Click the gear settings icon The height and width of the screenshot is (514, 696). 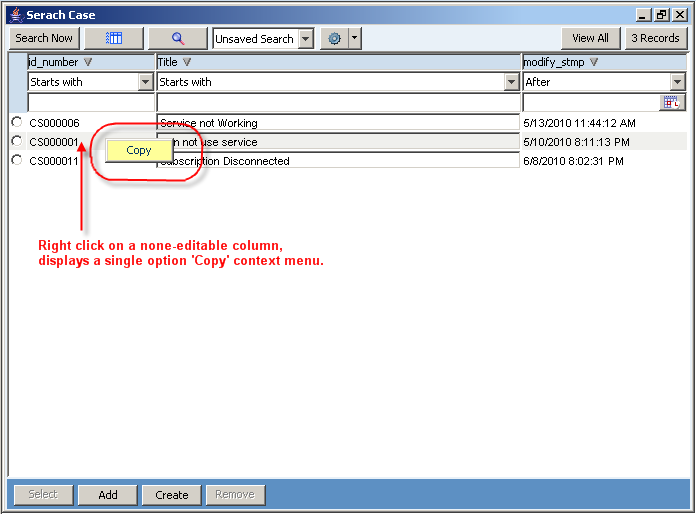pos(334,38)
